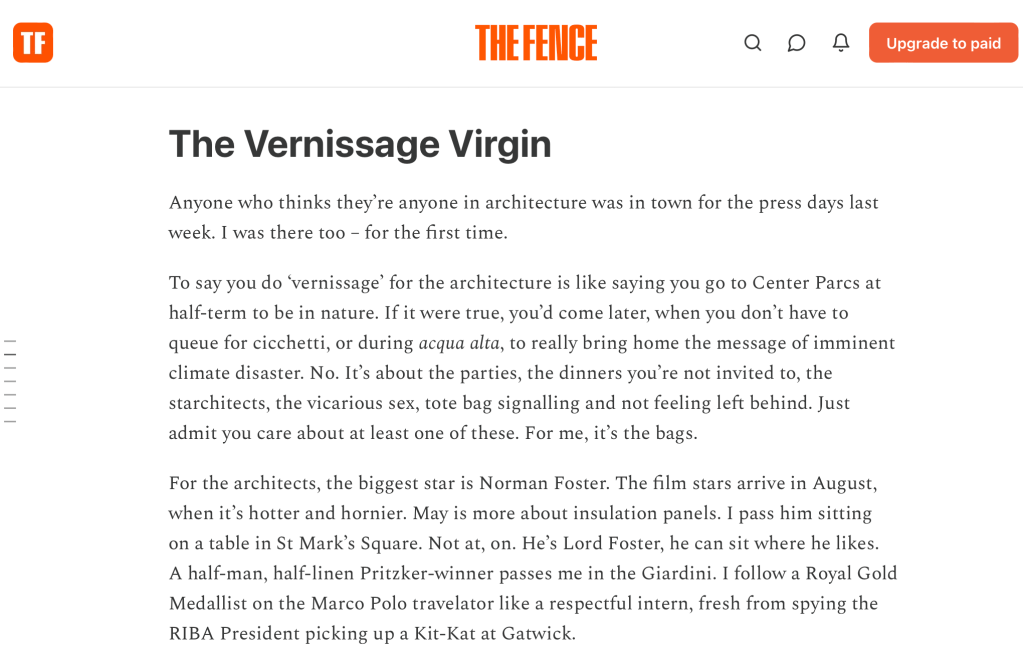This screenshot has height=666, width=1023.
Task: Open the chat speech bubble icon
Action: pos(796,43)
